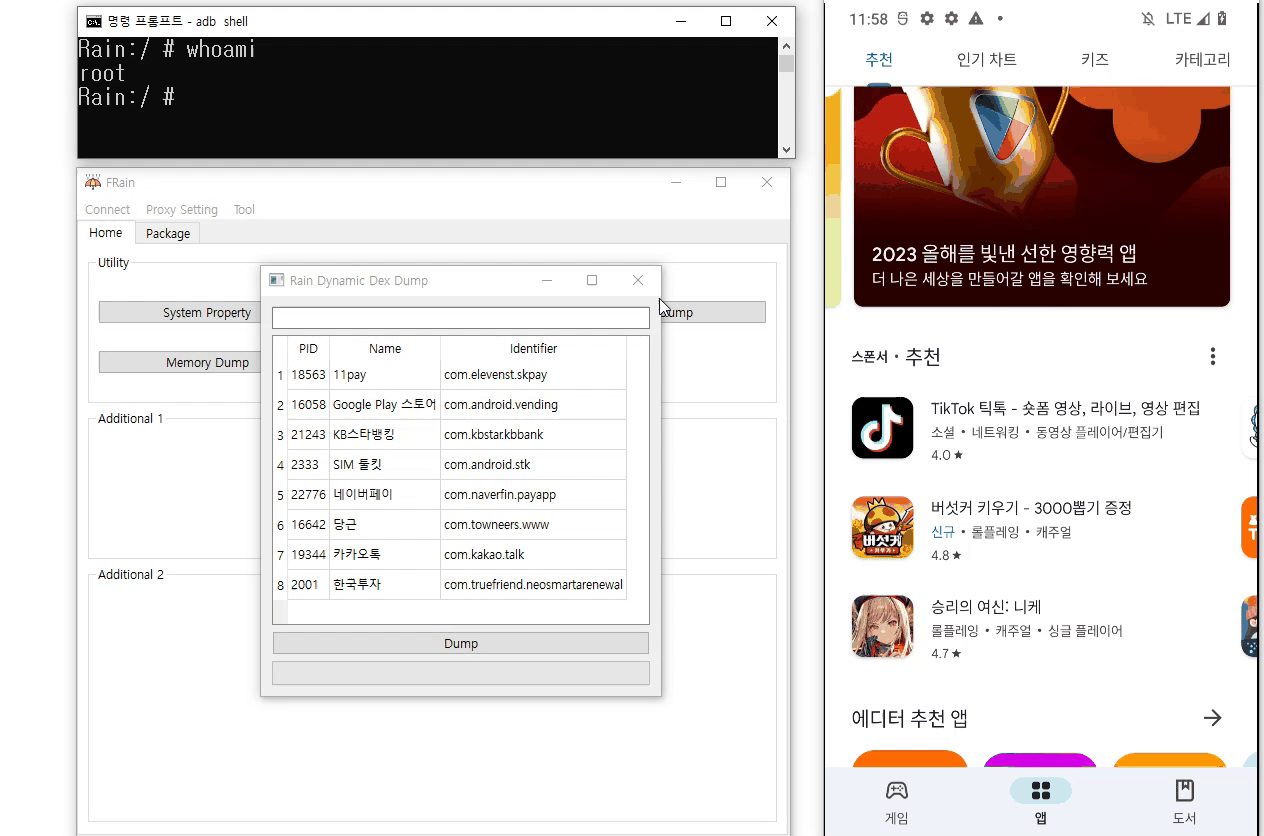Click the com.kbstar.kbbank identifier cell
The image size is (1264, 836).
[533, 435]
